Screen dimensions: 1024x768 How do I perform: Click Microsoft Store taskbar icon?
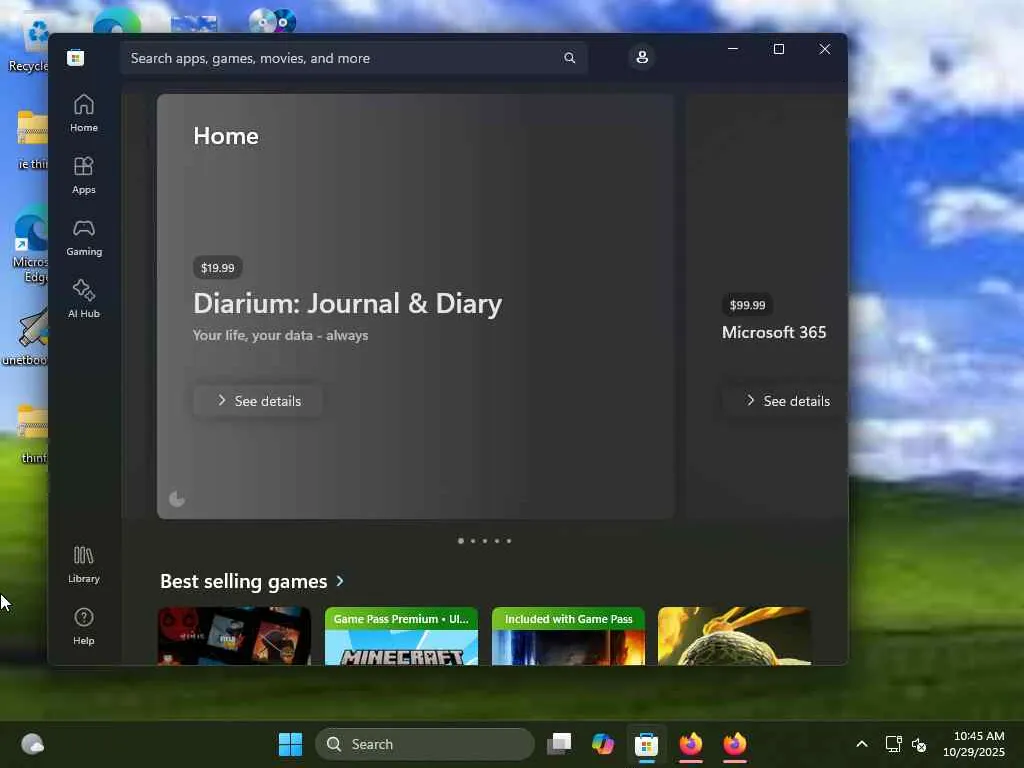coord(647,744)
